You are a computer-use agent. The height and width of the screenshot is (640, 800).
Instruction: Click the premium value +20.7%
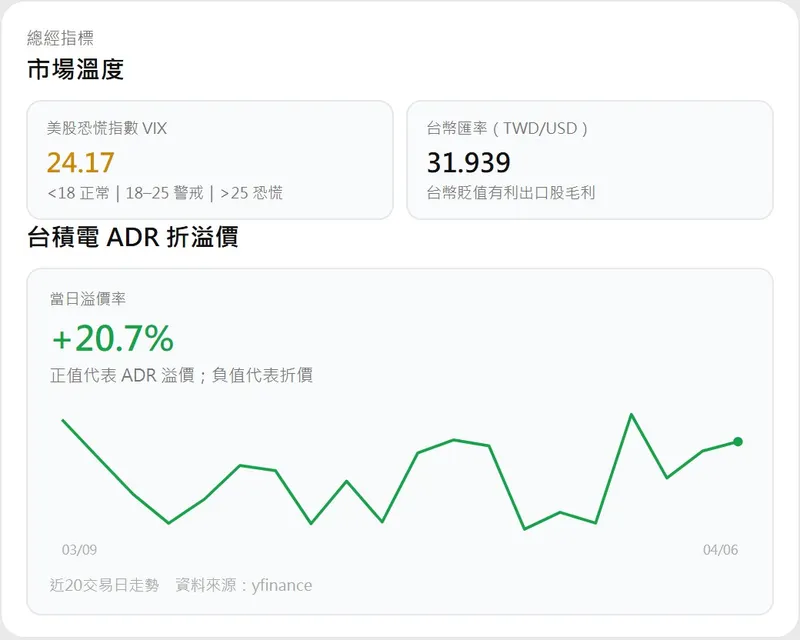[x=113, y=338]
